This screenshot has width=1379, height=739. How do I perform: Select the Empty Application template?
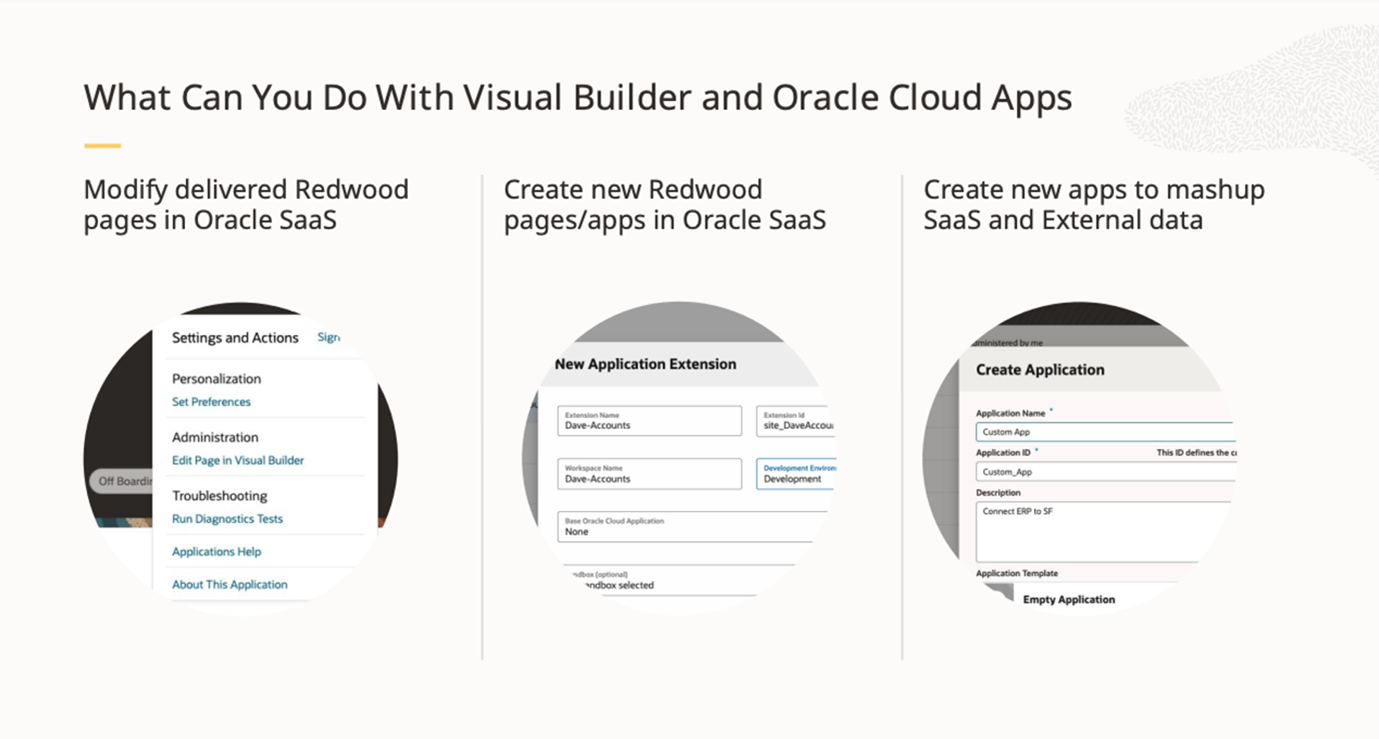click(x=1068, y=600)
